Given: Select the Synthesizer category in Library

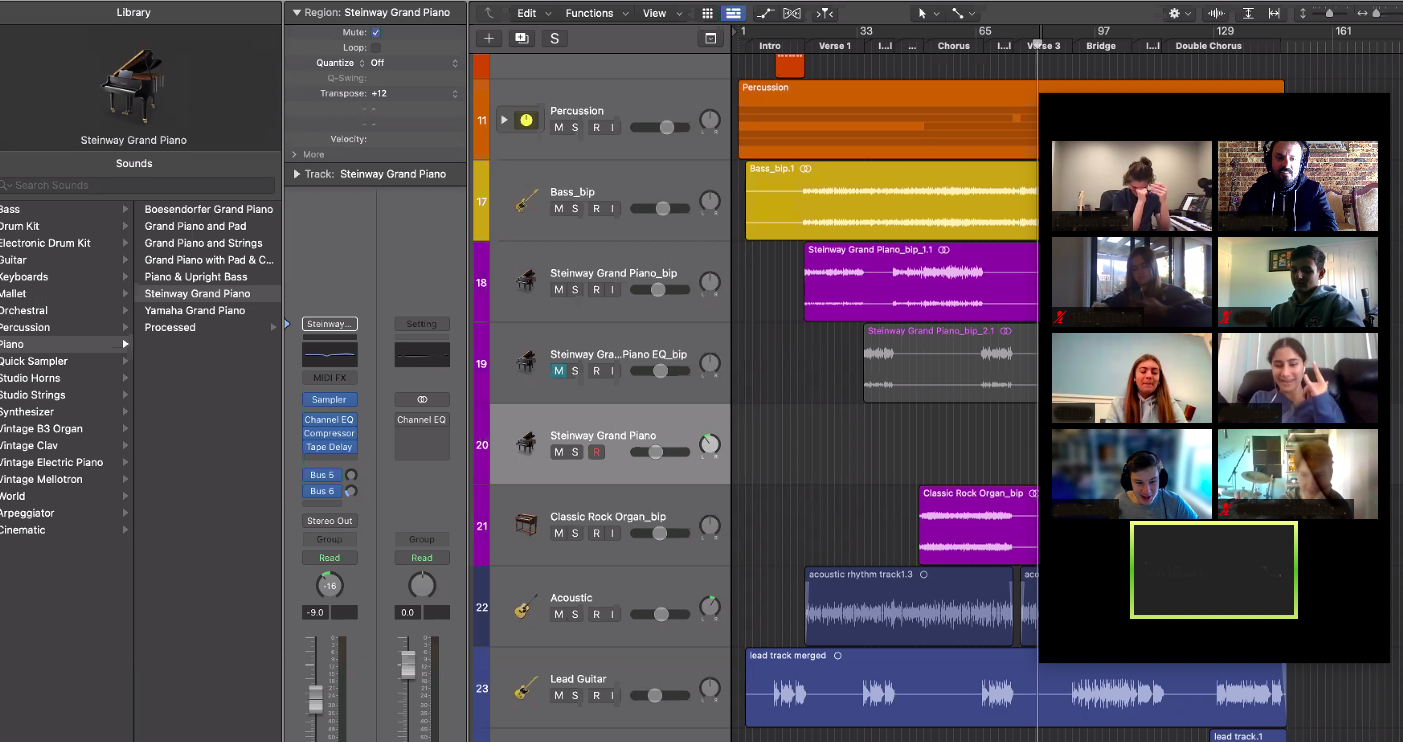Looking at the screenshot, I should point(65,412).
